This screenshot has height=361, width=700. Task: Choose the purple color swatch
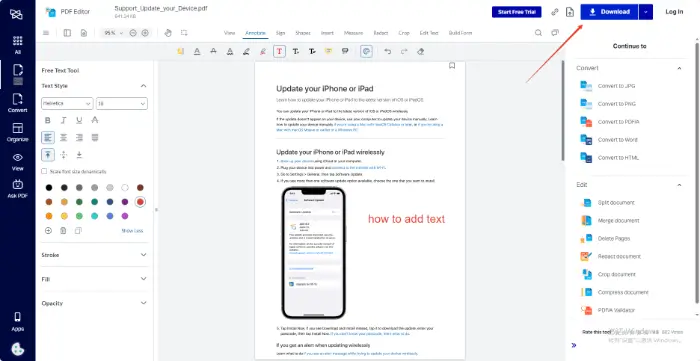click(125, 202)
